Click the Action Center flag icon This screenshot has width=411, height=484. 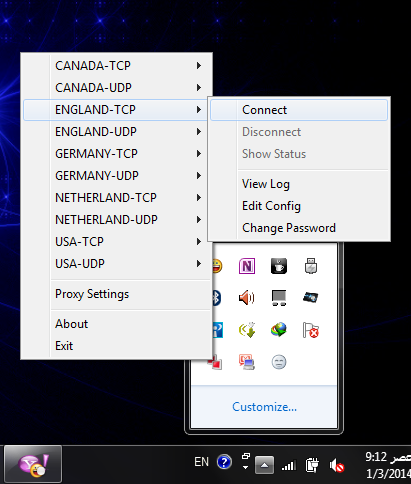click(311, 330)
